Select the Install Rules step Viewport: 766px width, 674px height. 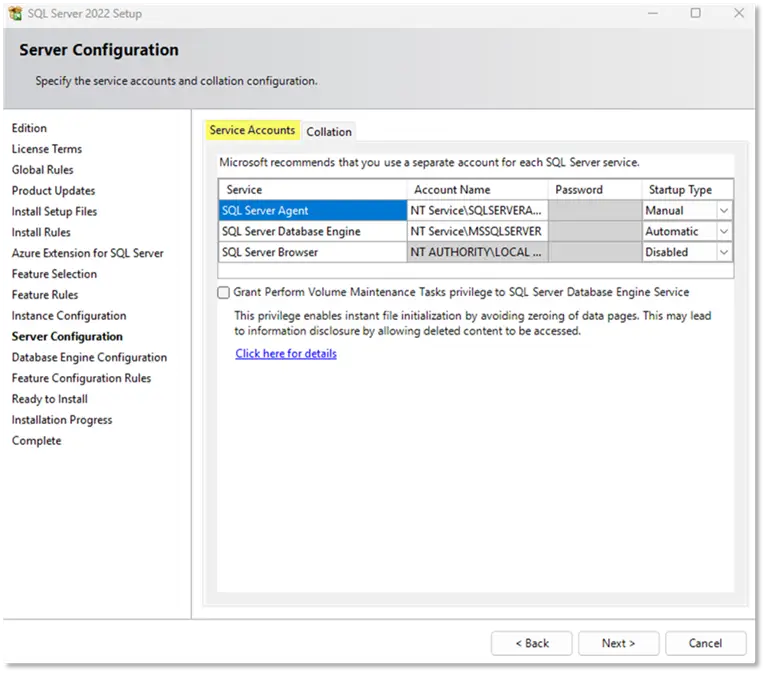41,232
